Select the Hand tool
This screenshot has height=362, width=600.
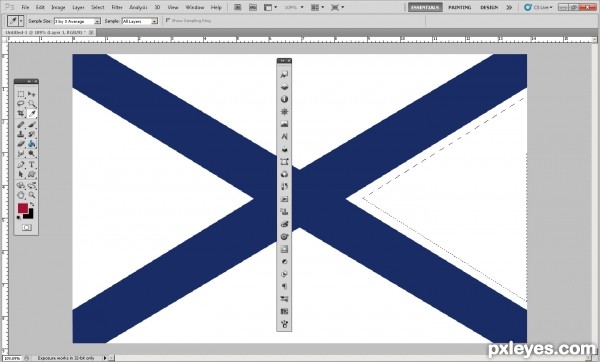coord(21,195)
